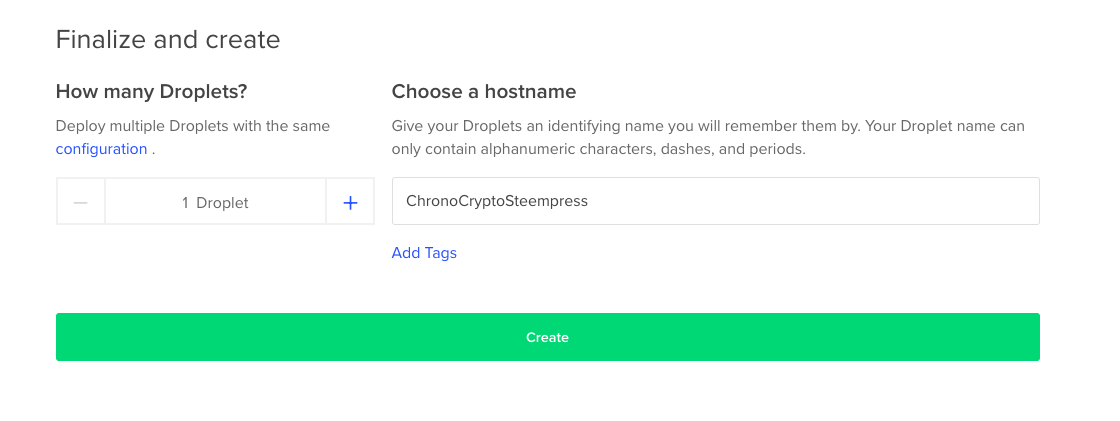The image size is (1120, 421).
Task: Click the hostname text input field
Action: coord(715,201)
